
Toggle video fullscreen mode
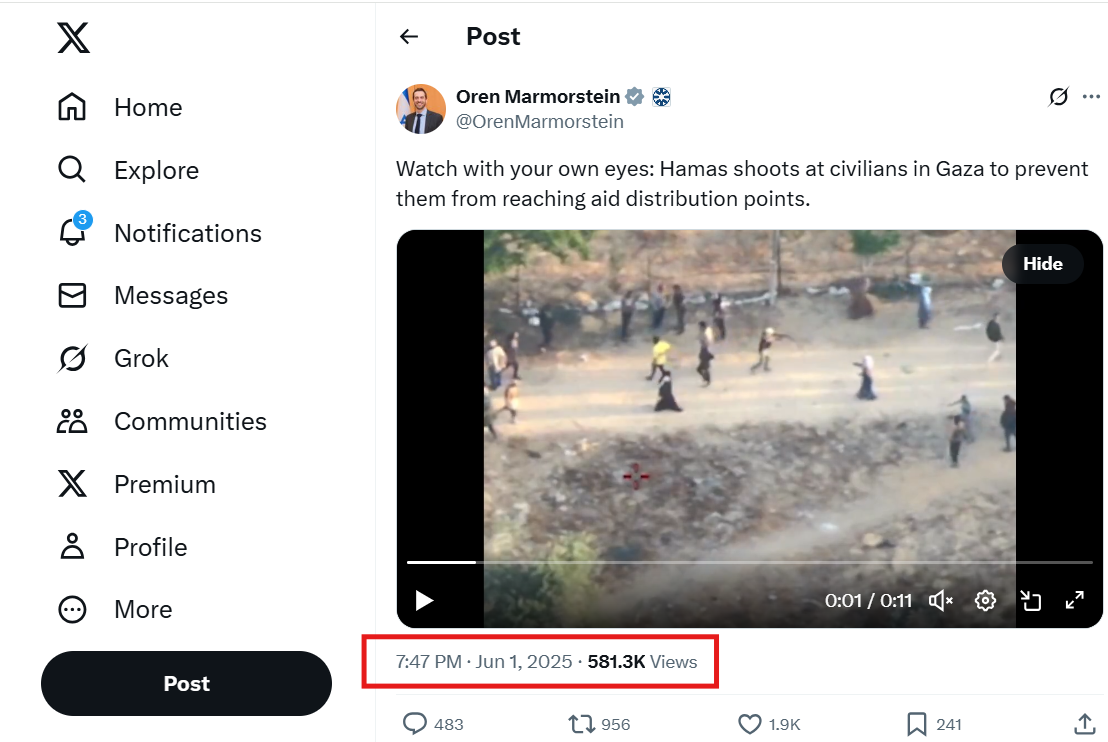1075,601
